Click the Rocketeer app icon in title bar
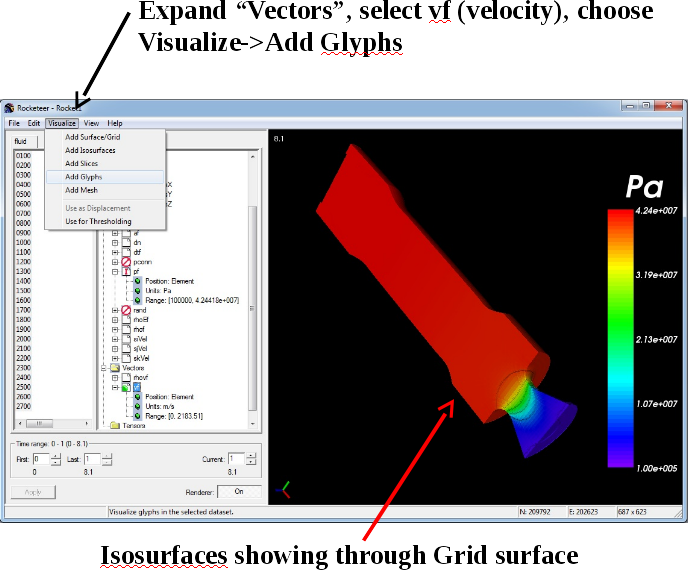Viewport: 688px width, 570px height. pos(9,108)
